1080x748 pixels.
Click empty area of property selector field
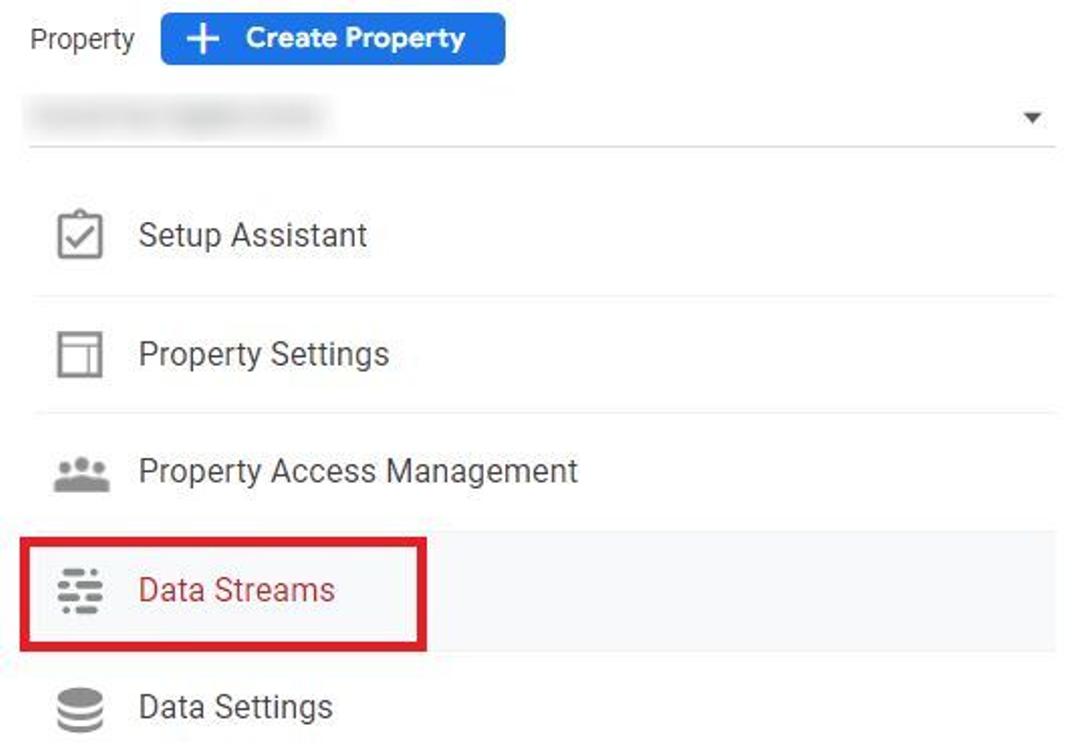(675, 117)
